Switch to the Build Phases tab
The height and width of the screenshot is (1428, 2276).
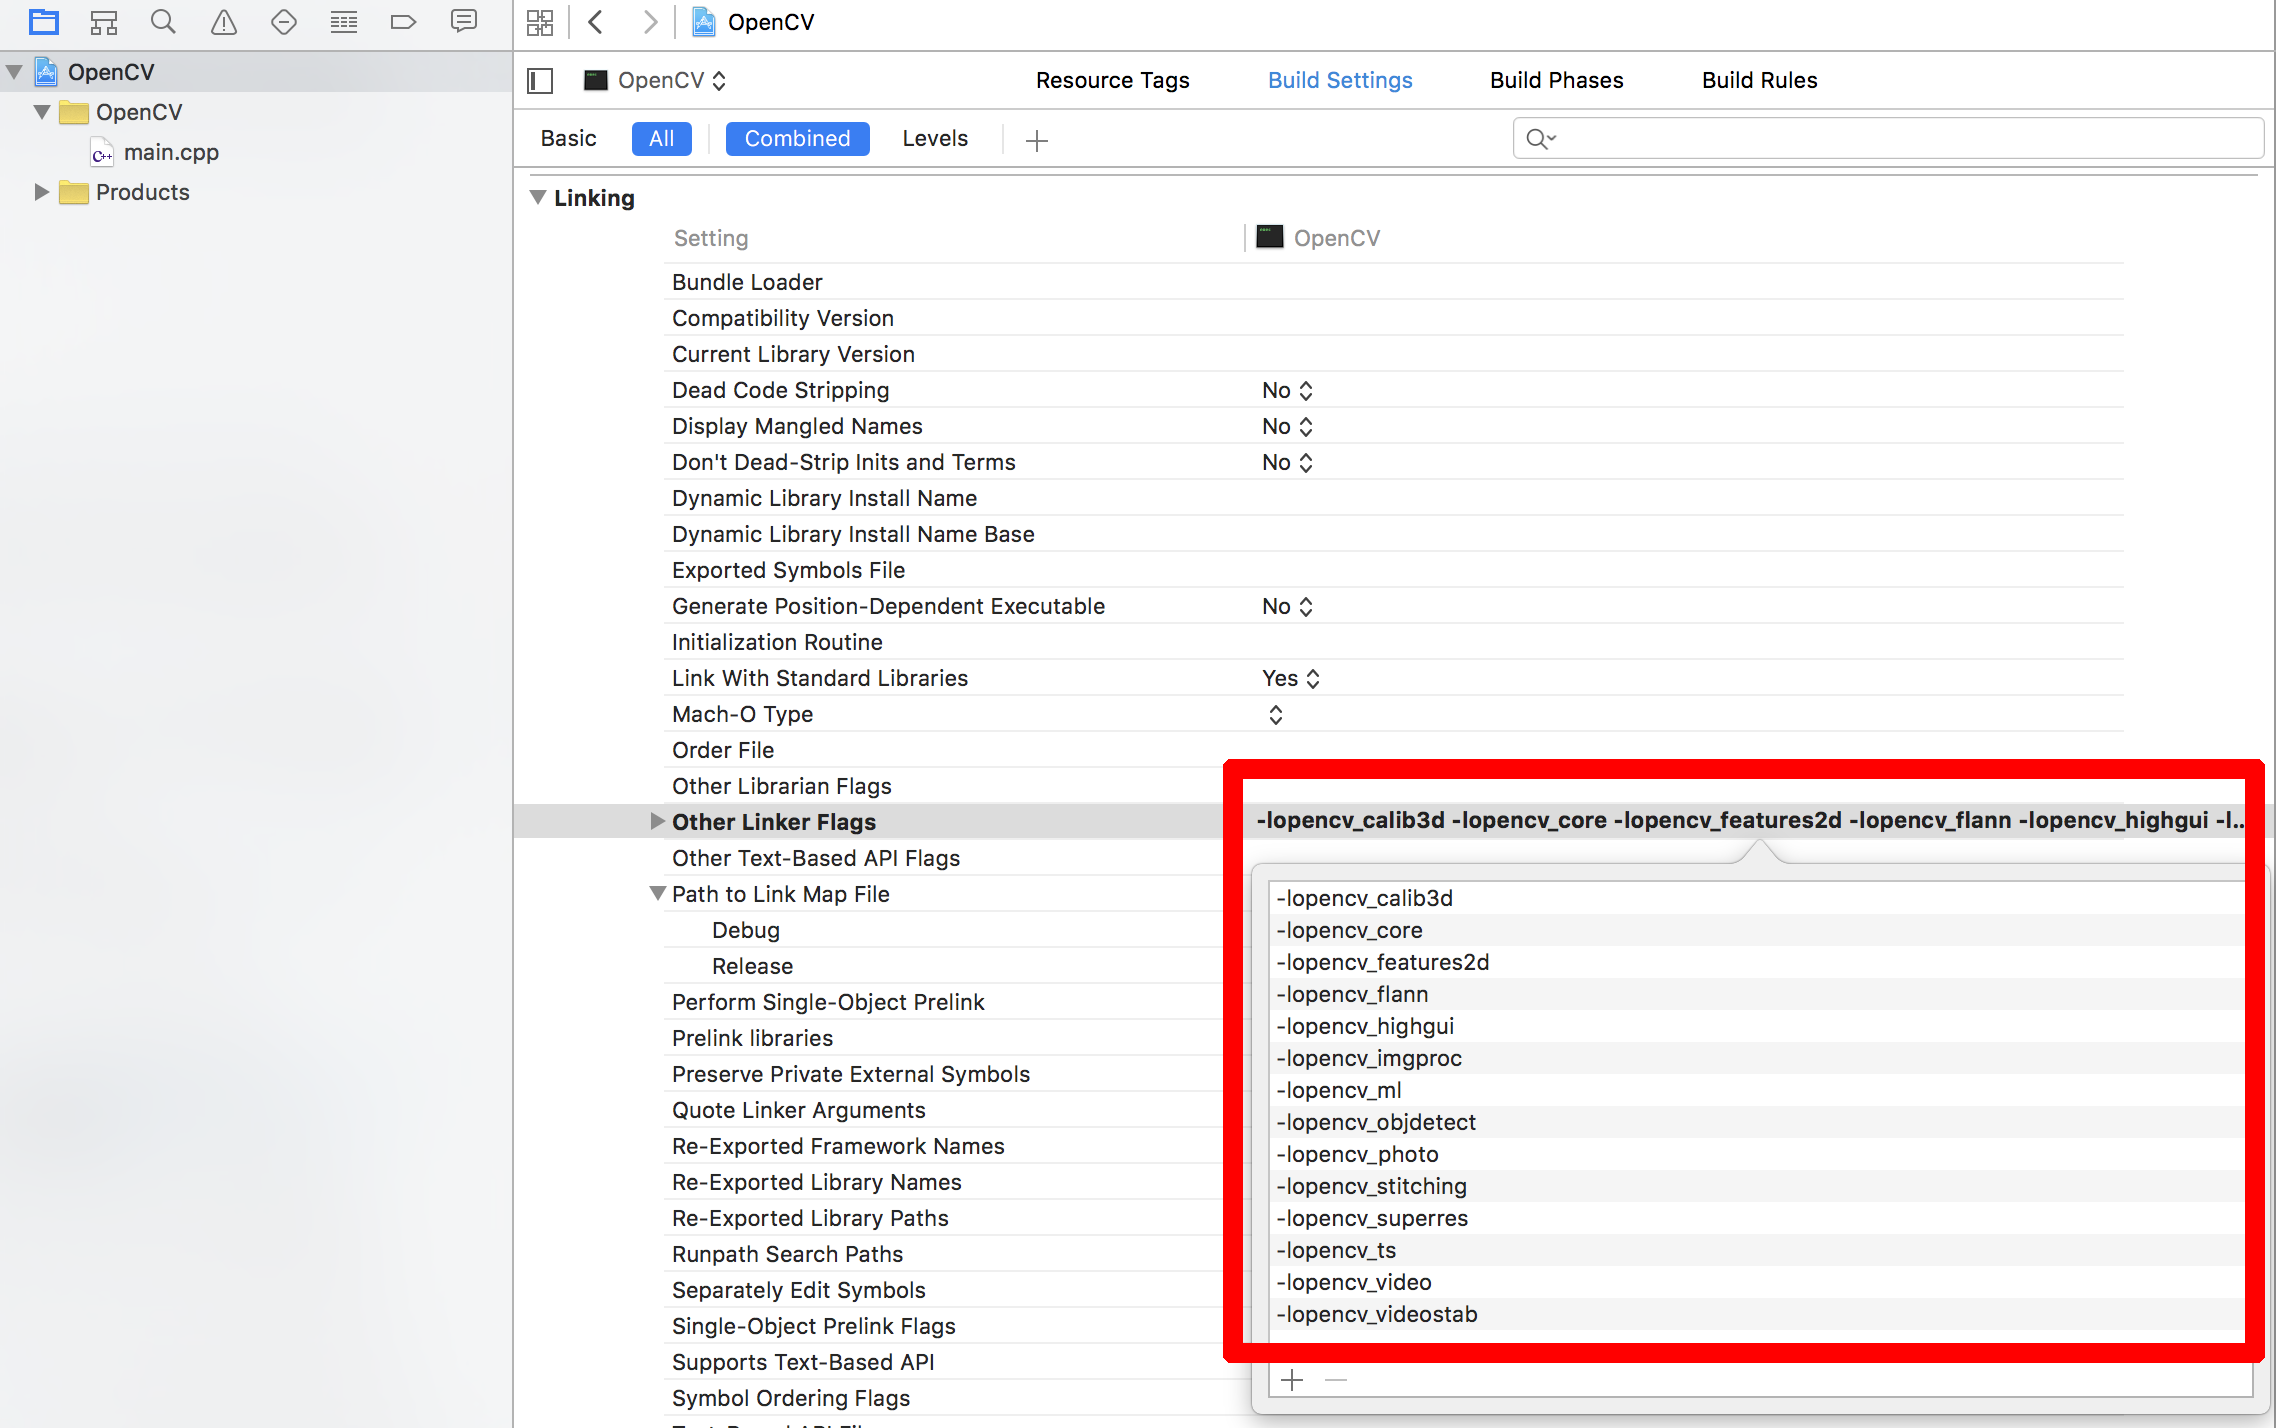click(1556, 80)
